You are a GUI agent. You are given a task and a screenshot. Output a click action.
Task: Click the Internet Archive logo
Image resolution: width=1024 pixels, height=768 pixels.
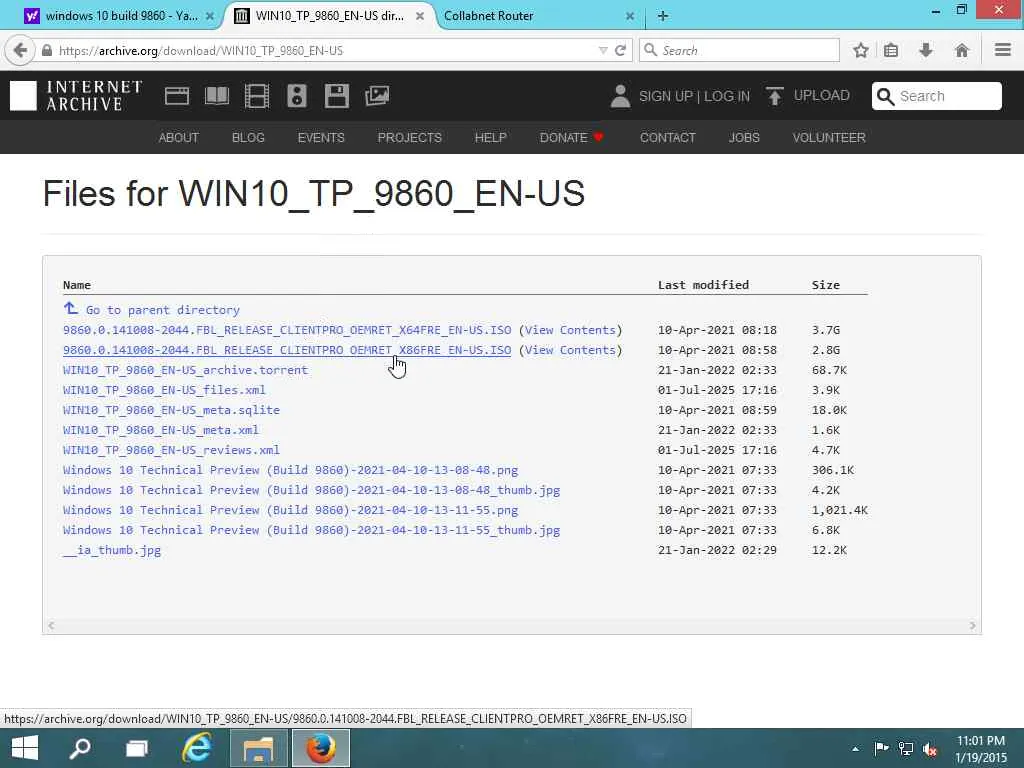click(x=76, y=96)
